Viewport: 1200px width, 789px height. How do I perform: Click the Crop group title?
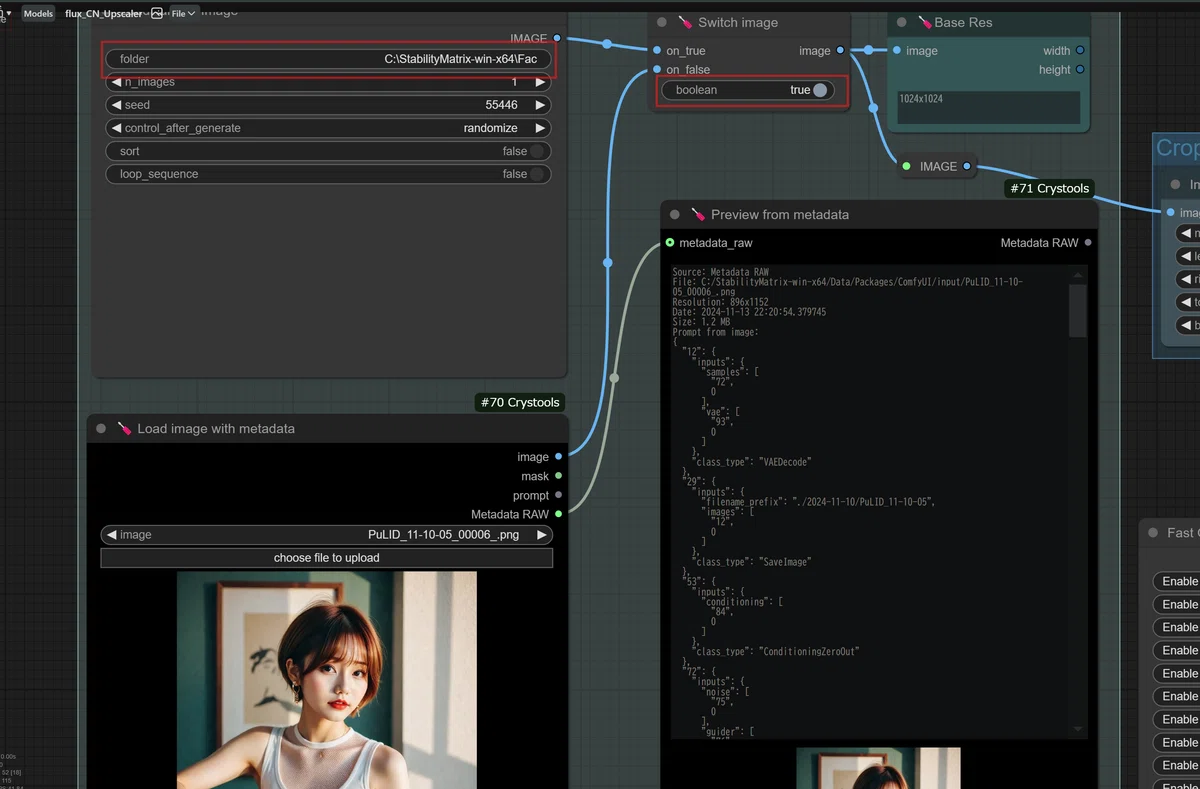[x=1177, y=148]
